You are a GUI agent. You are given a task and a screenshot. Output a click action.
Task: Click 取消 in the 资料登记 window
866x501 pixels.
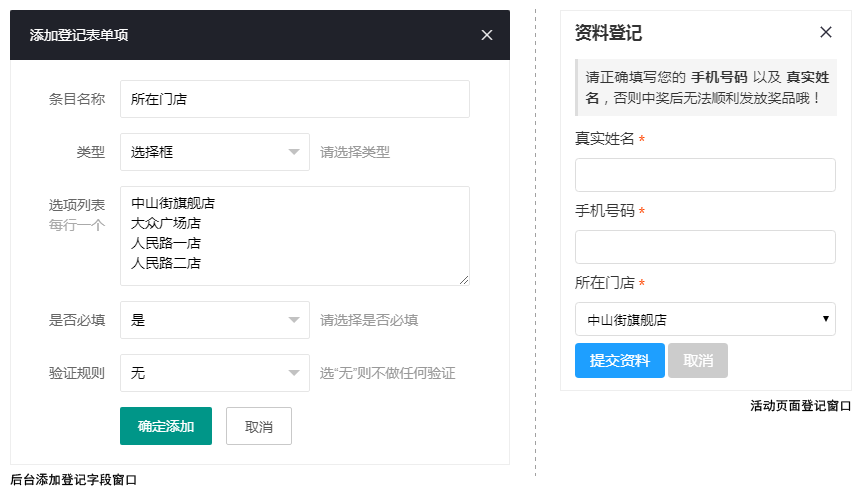point(698,361)
